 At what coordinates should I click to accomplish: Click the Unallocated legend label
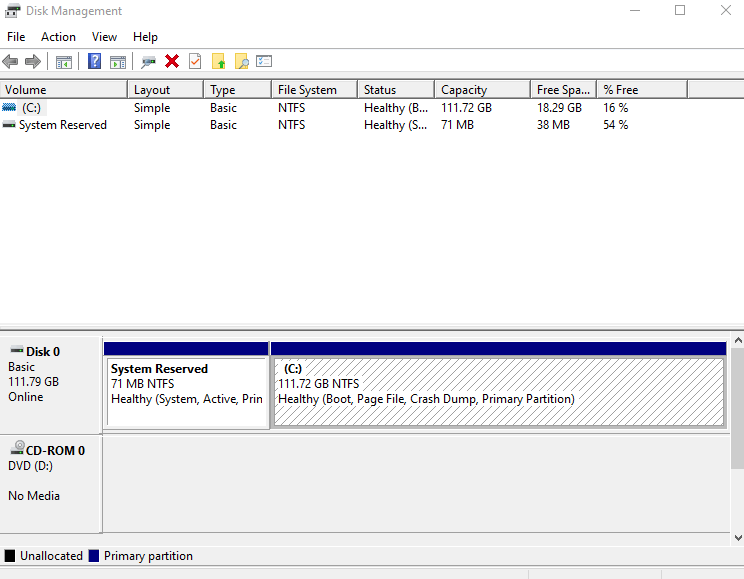coord(51,556)
